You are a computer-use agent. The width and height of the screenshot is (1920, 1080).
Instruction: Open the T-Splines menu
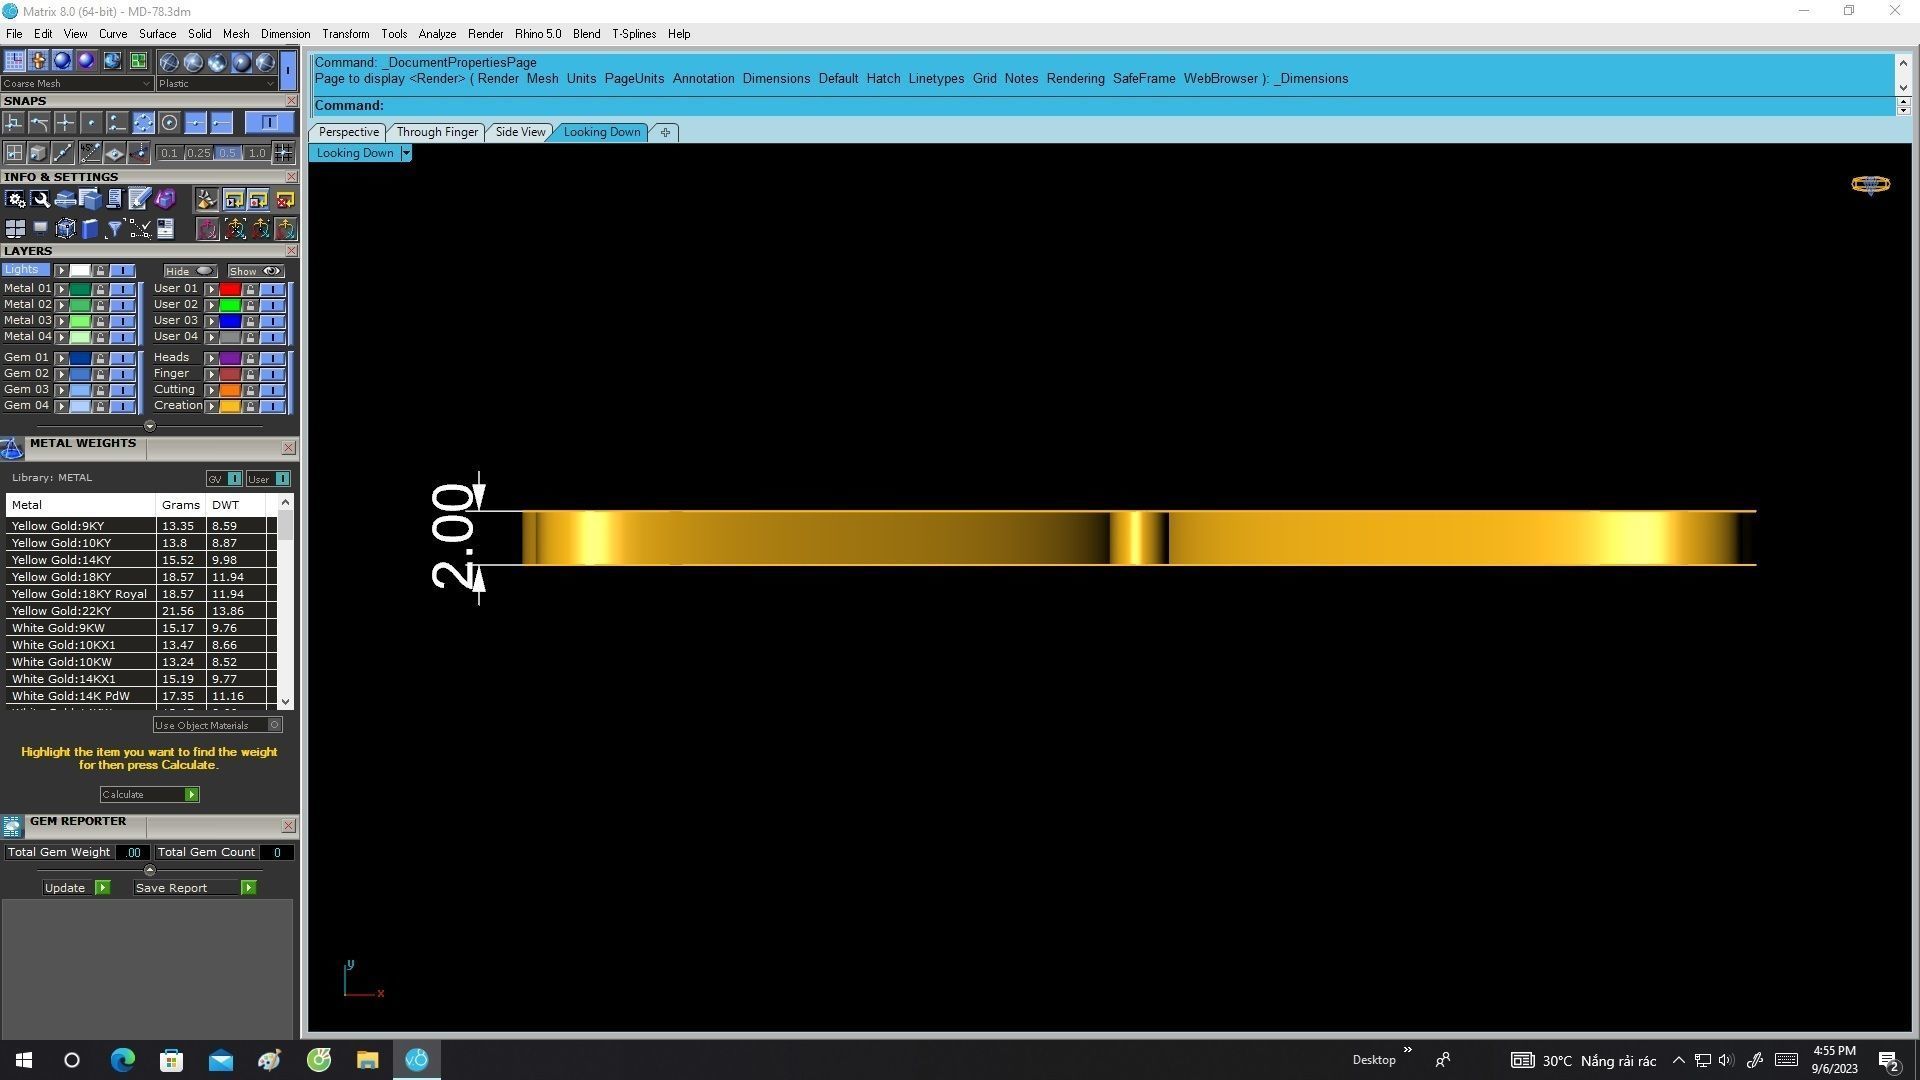coord(633,34)
